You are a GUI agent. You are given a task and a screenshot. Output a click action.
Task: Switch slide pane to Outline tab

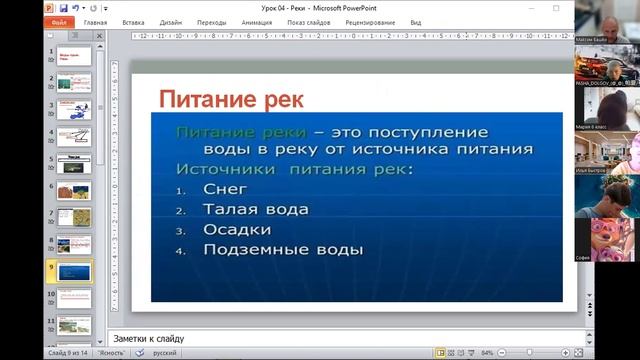75,36
